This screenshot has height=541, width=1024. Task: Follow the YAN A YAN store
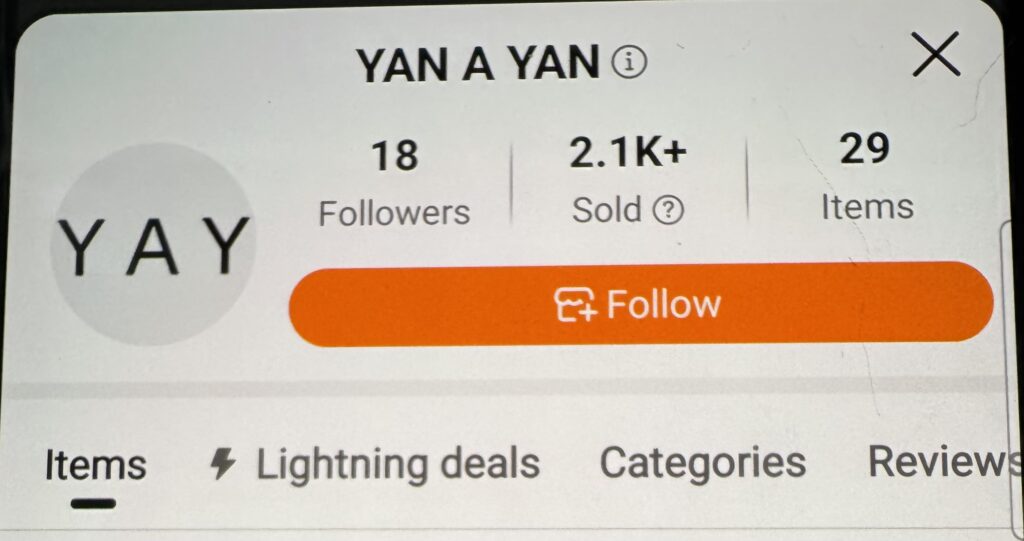(x=641, y=304)
